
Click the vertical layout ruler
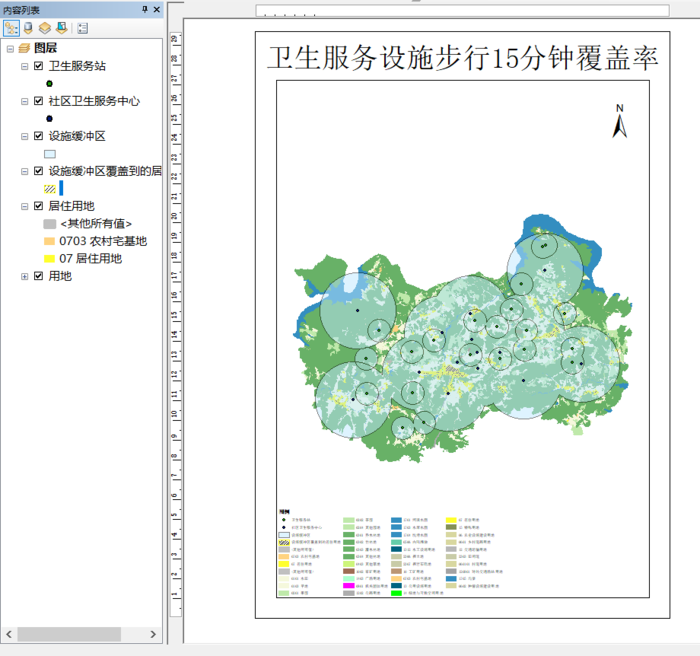point(175,324)
